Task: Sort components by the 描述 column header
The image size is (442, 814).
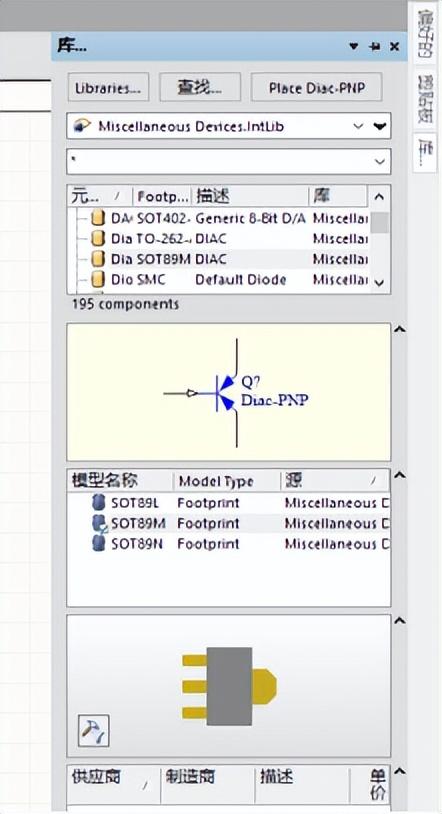Action: (249, 196)
